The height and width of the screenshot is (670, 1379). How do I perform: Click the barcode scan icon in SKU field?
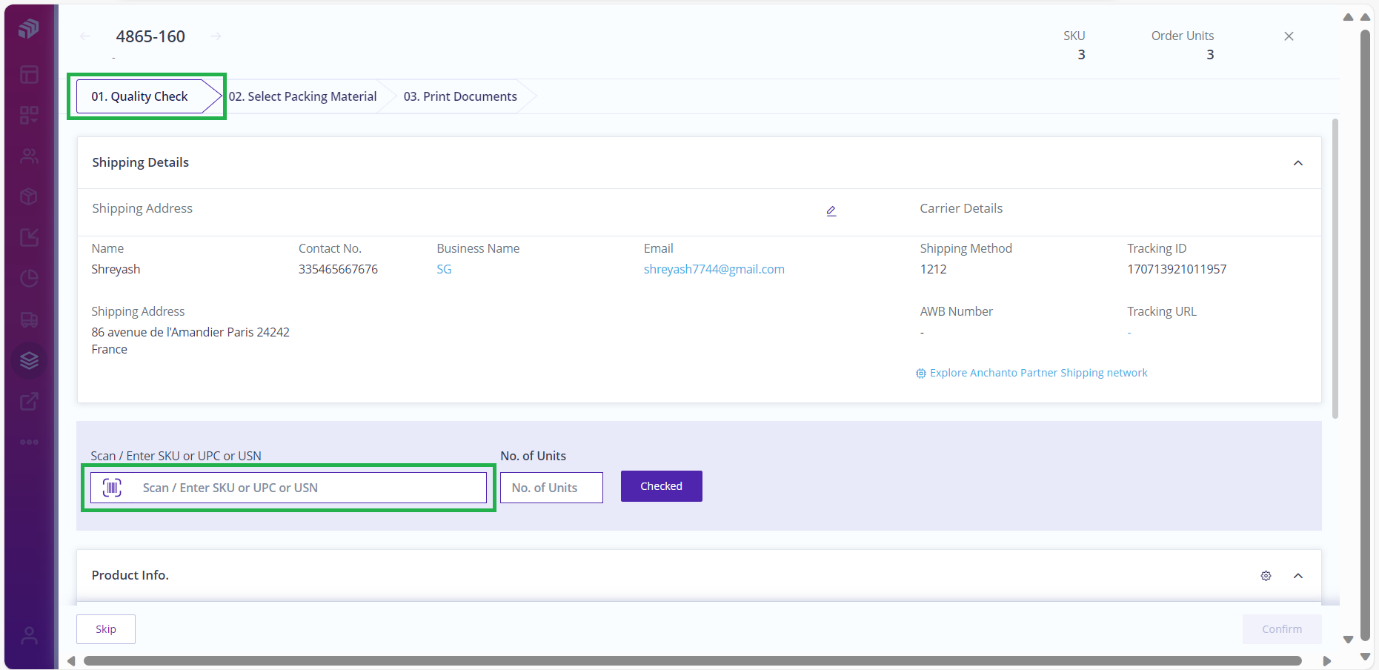pyautogui.click(x=112, y=487)
